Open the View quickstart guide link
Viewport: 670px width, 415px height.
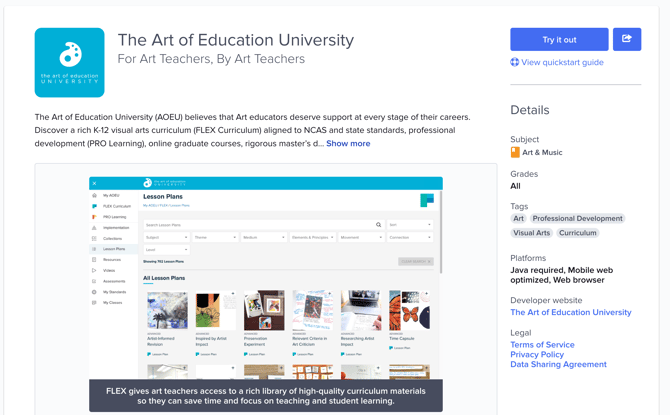pyautogui.click(x=562, y=62)
